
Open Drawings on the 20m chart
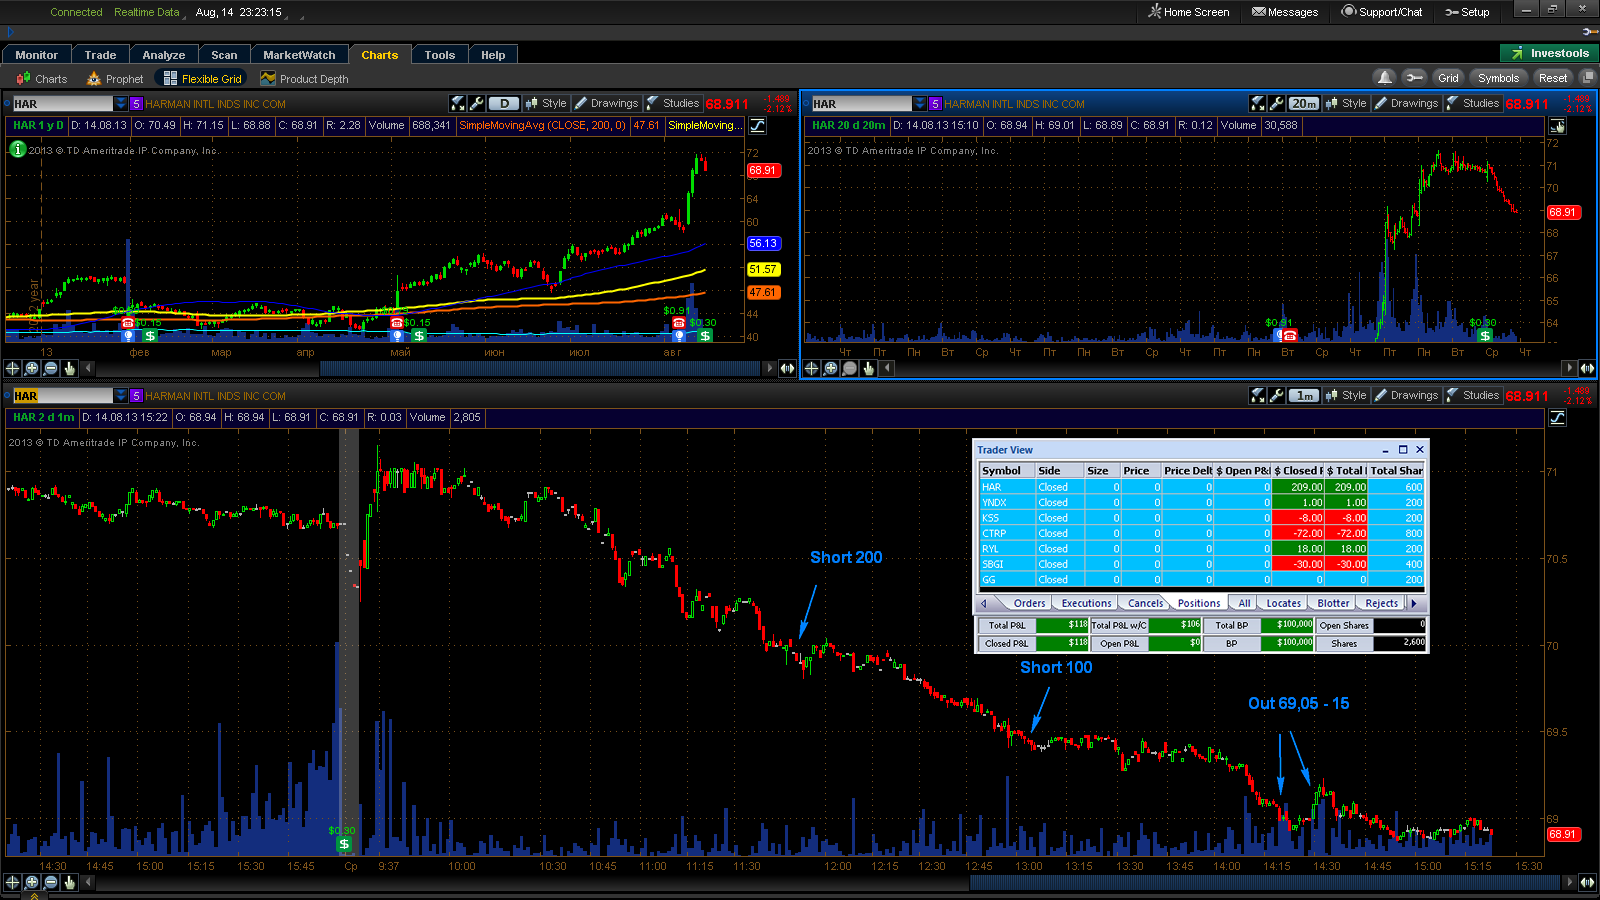[x=1407, y=103]
